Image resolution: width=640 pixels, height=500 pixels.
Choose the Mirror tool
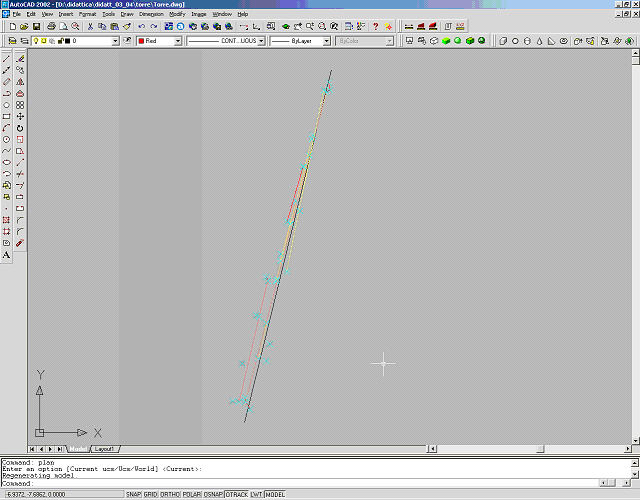20,82
